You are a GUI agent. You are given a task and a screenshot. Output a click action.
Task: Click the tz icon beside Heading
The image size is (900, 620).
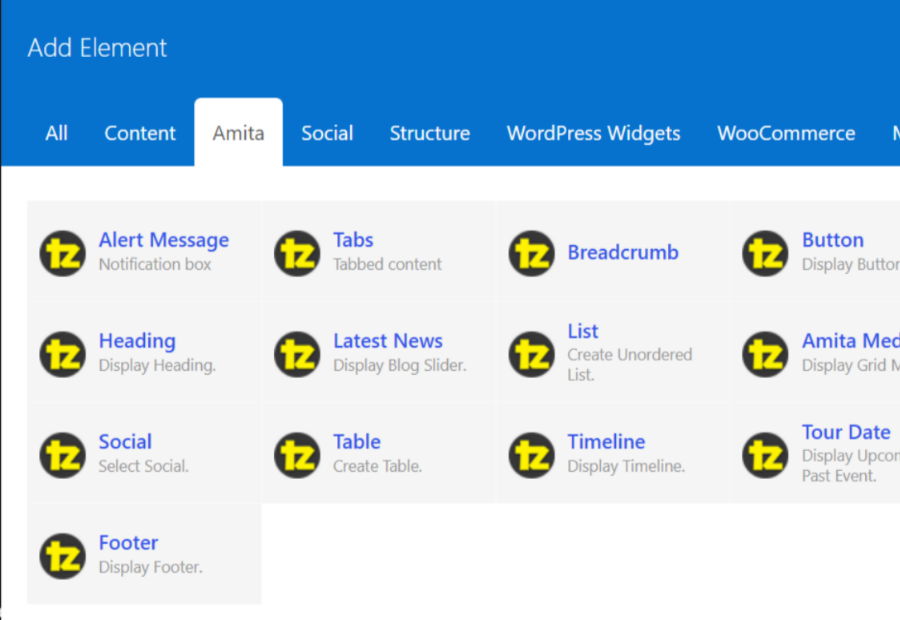(63, 354)
